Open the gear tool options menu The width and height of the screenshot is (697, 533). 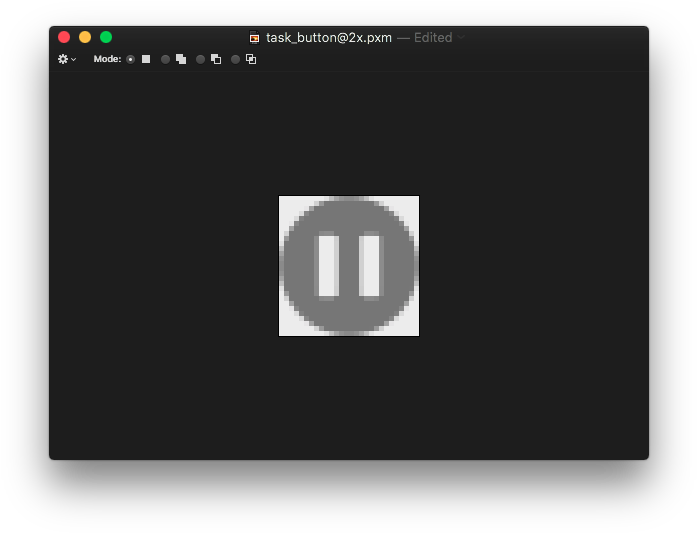coord(63,59)
